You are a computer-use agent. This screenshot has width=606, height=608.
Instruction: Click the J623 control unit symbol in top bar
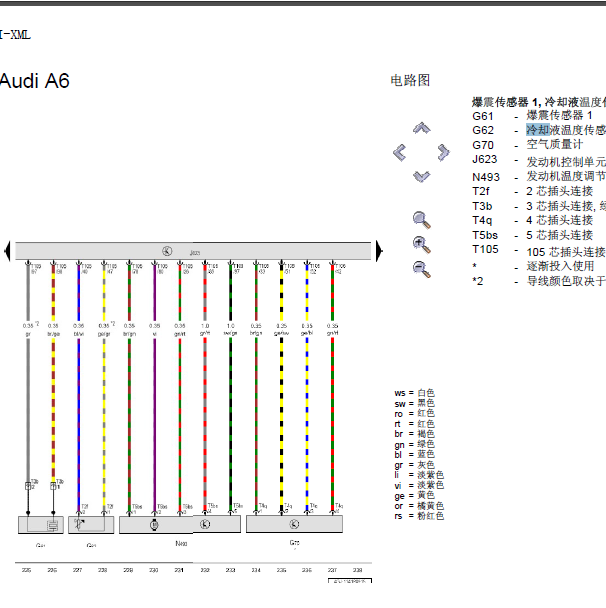point(167,251)
